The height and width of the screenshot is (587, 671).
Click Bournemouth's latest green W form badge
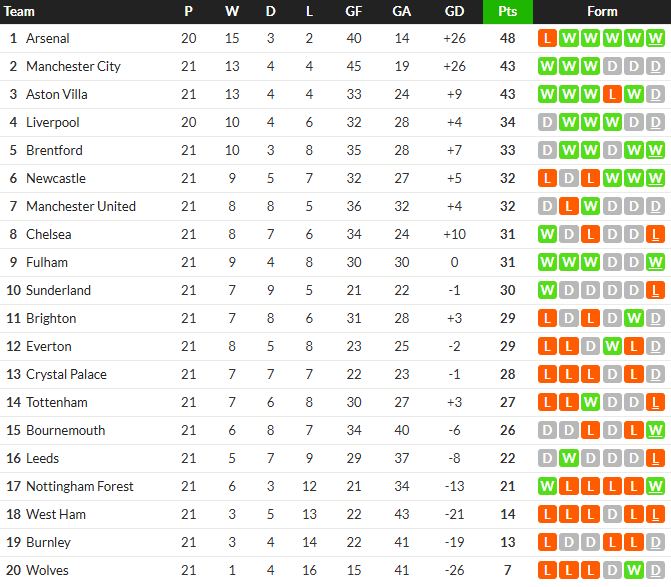pos(655,430)
